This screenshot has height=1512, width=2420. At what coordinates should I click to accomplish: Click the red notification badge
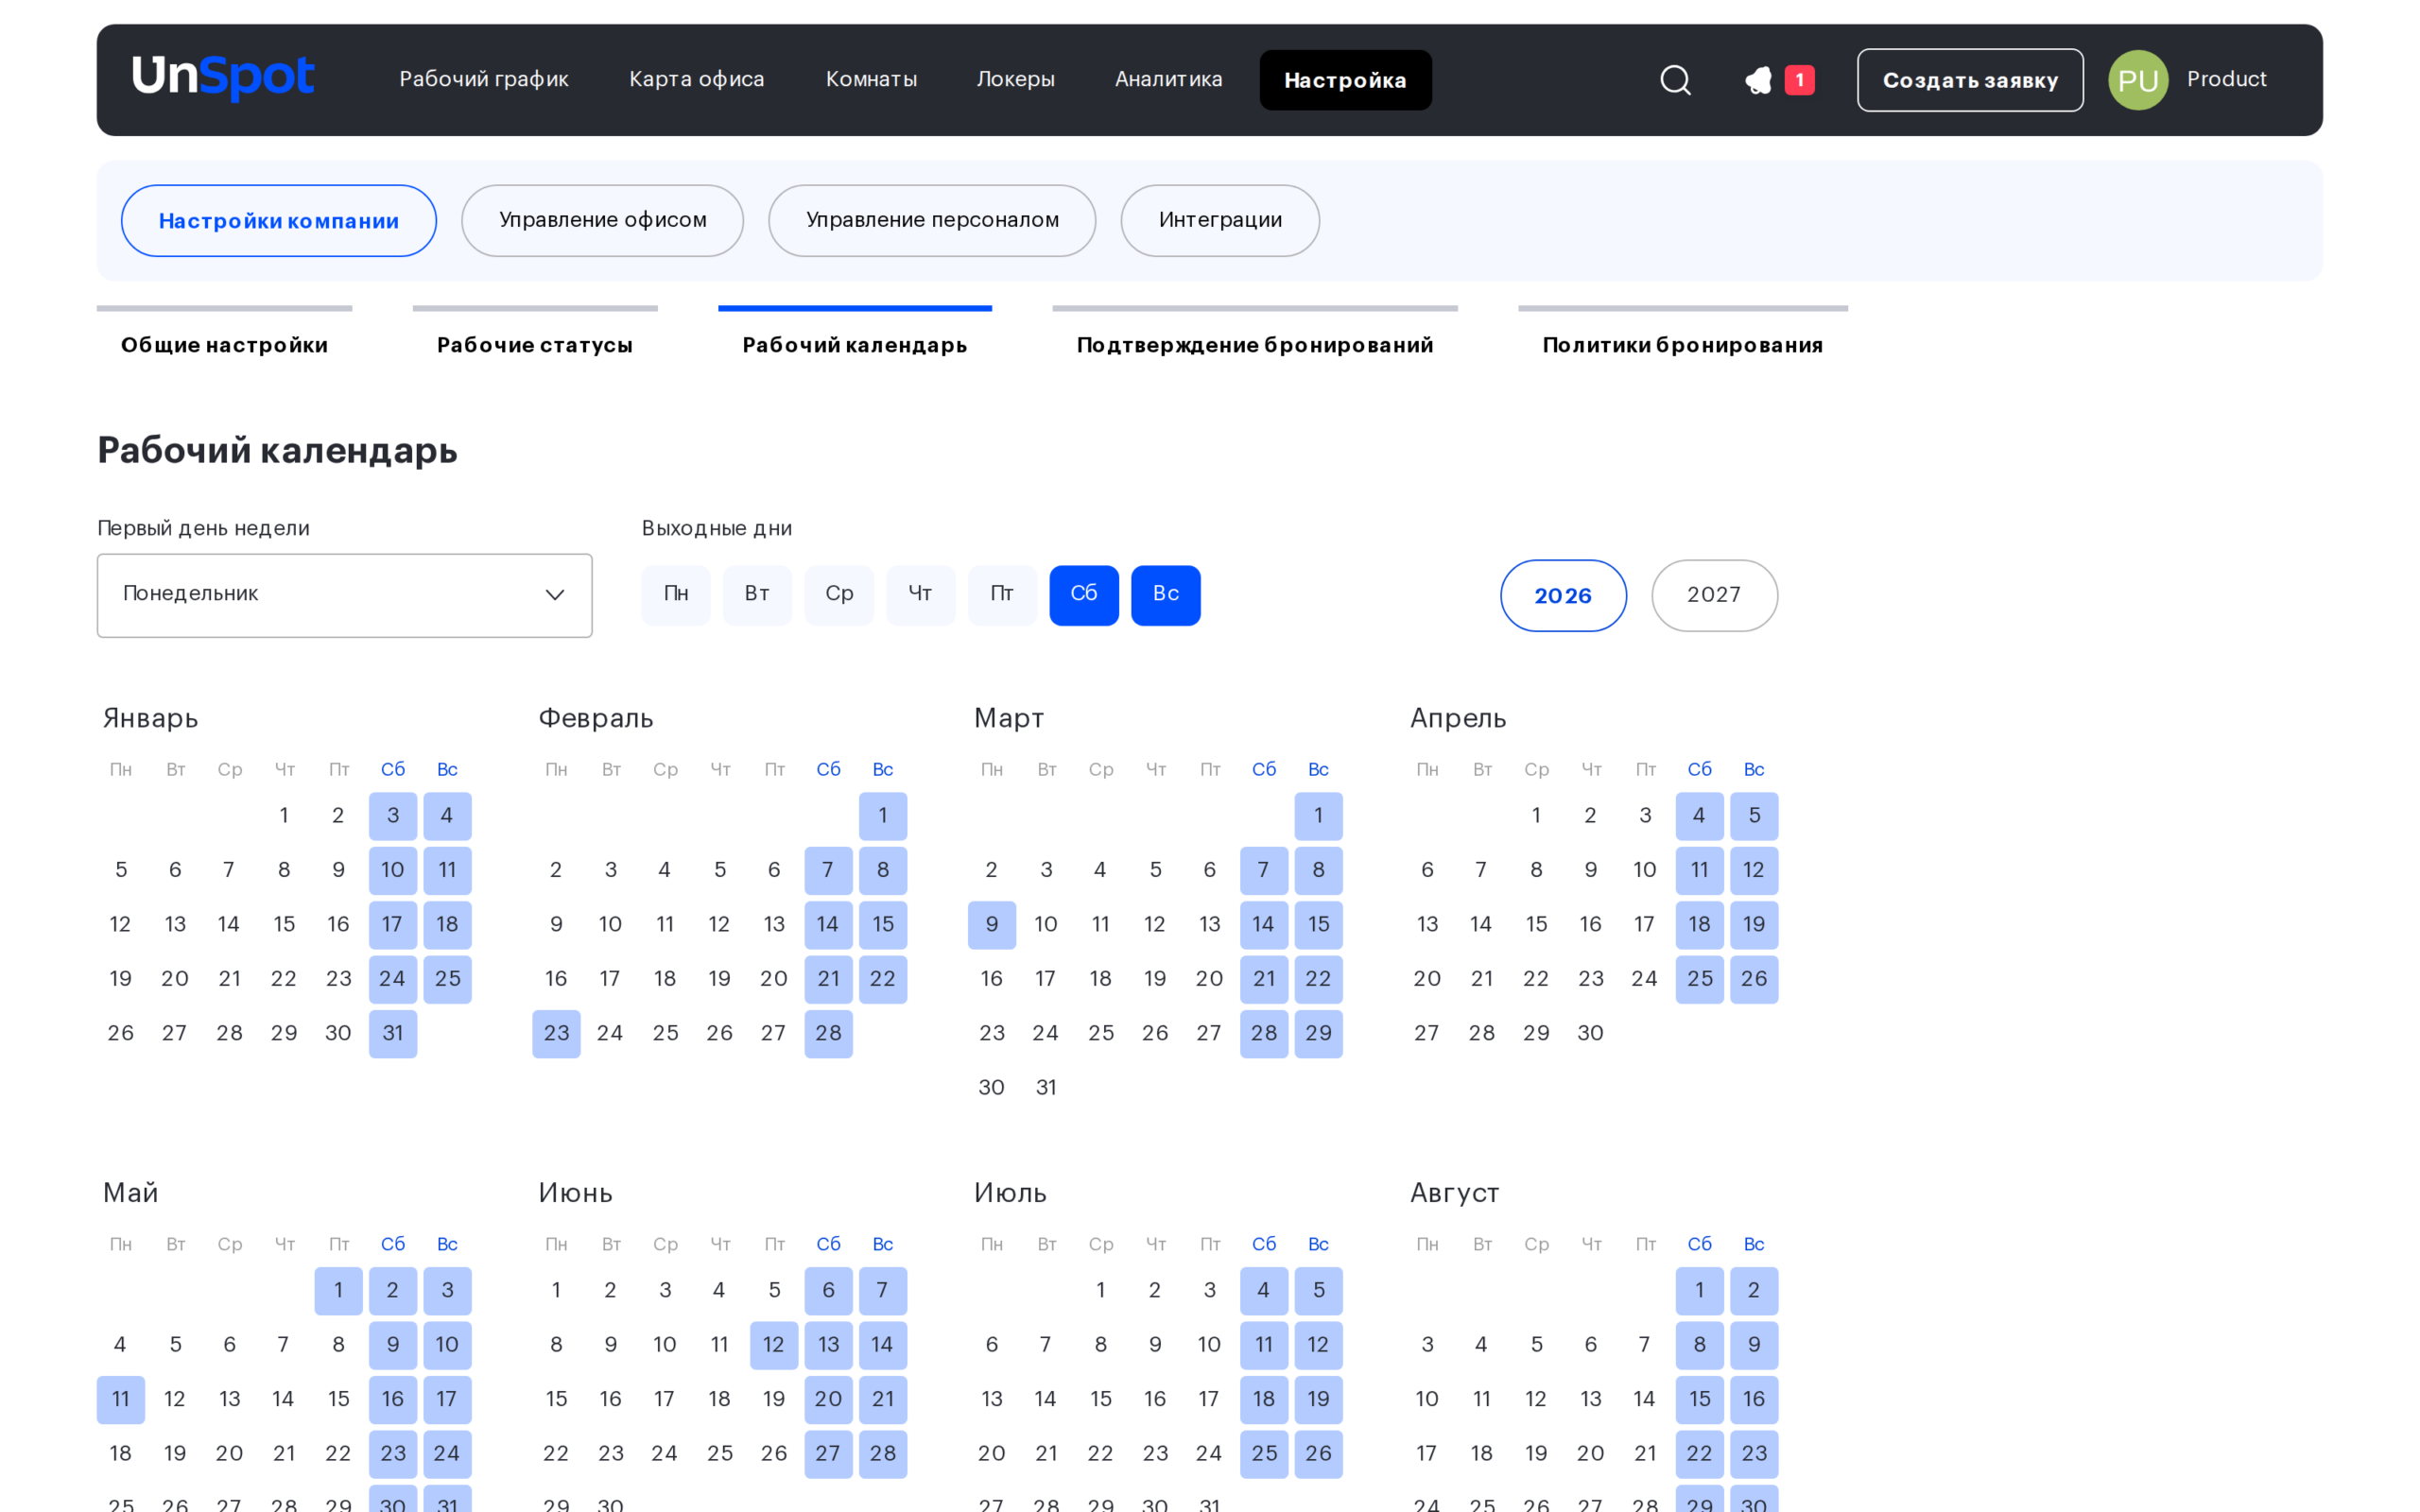[x=1799, y=80]
